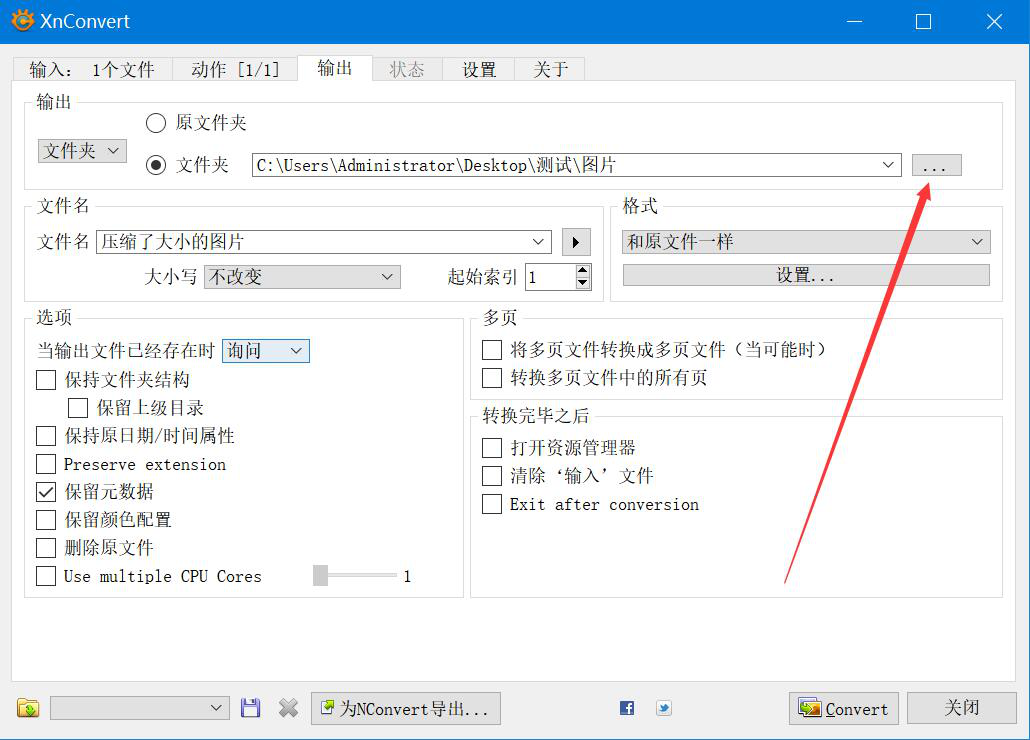The width and height of the screenshot is (1030, 740).
Task: Click the 关闭 button
Action: coord(962,708)
